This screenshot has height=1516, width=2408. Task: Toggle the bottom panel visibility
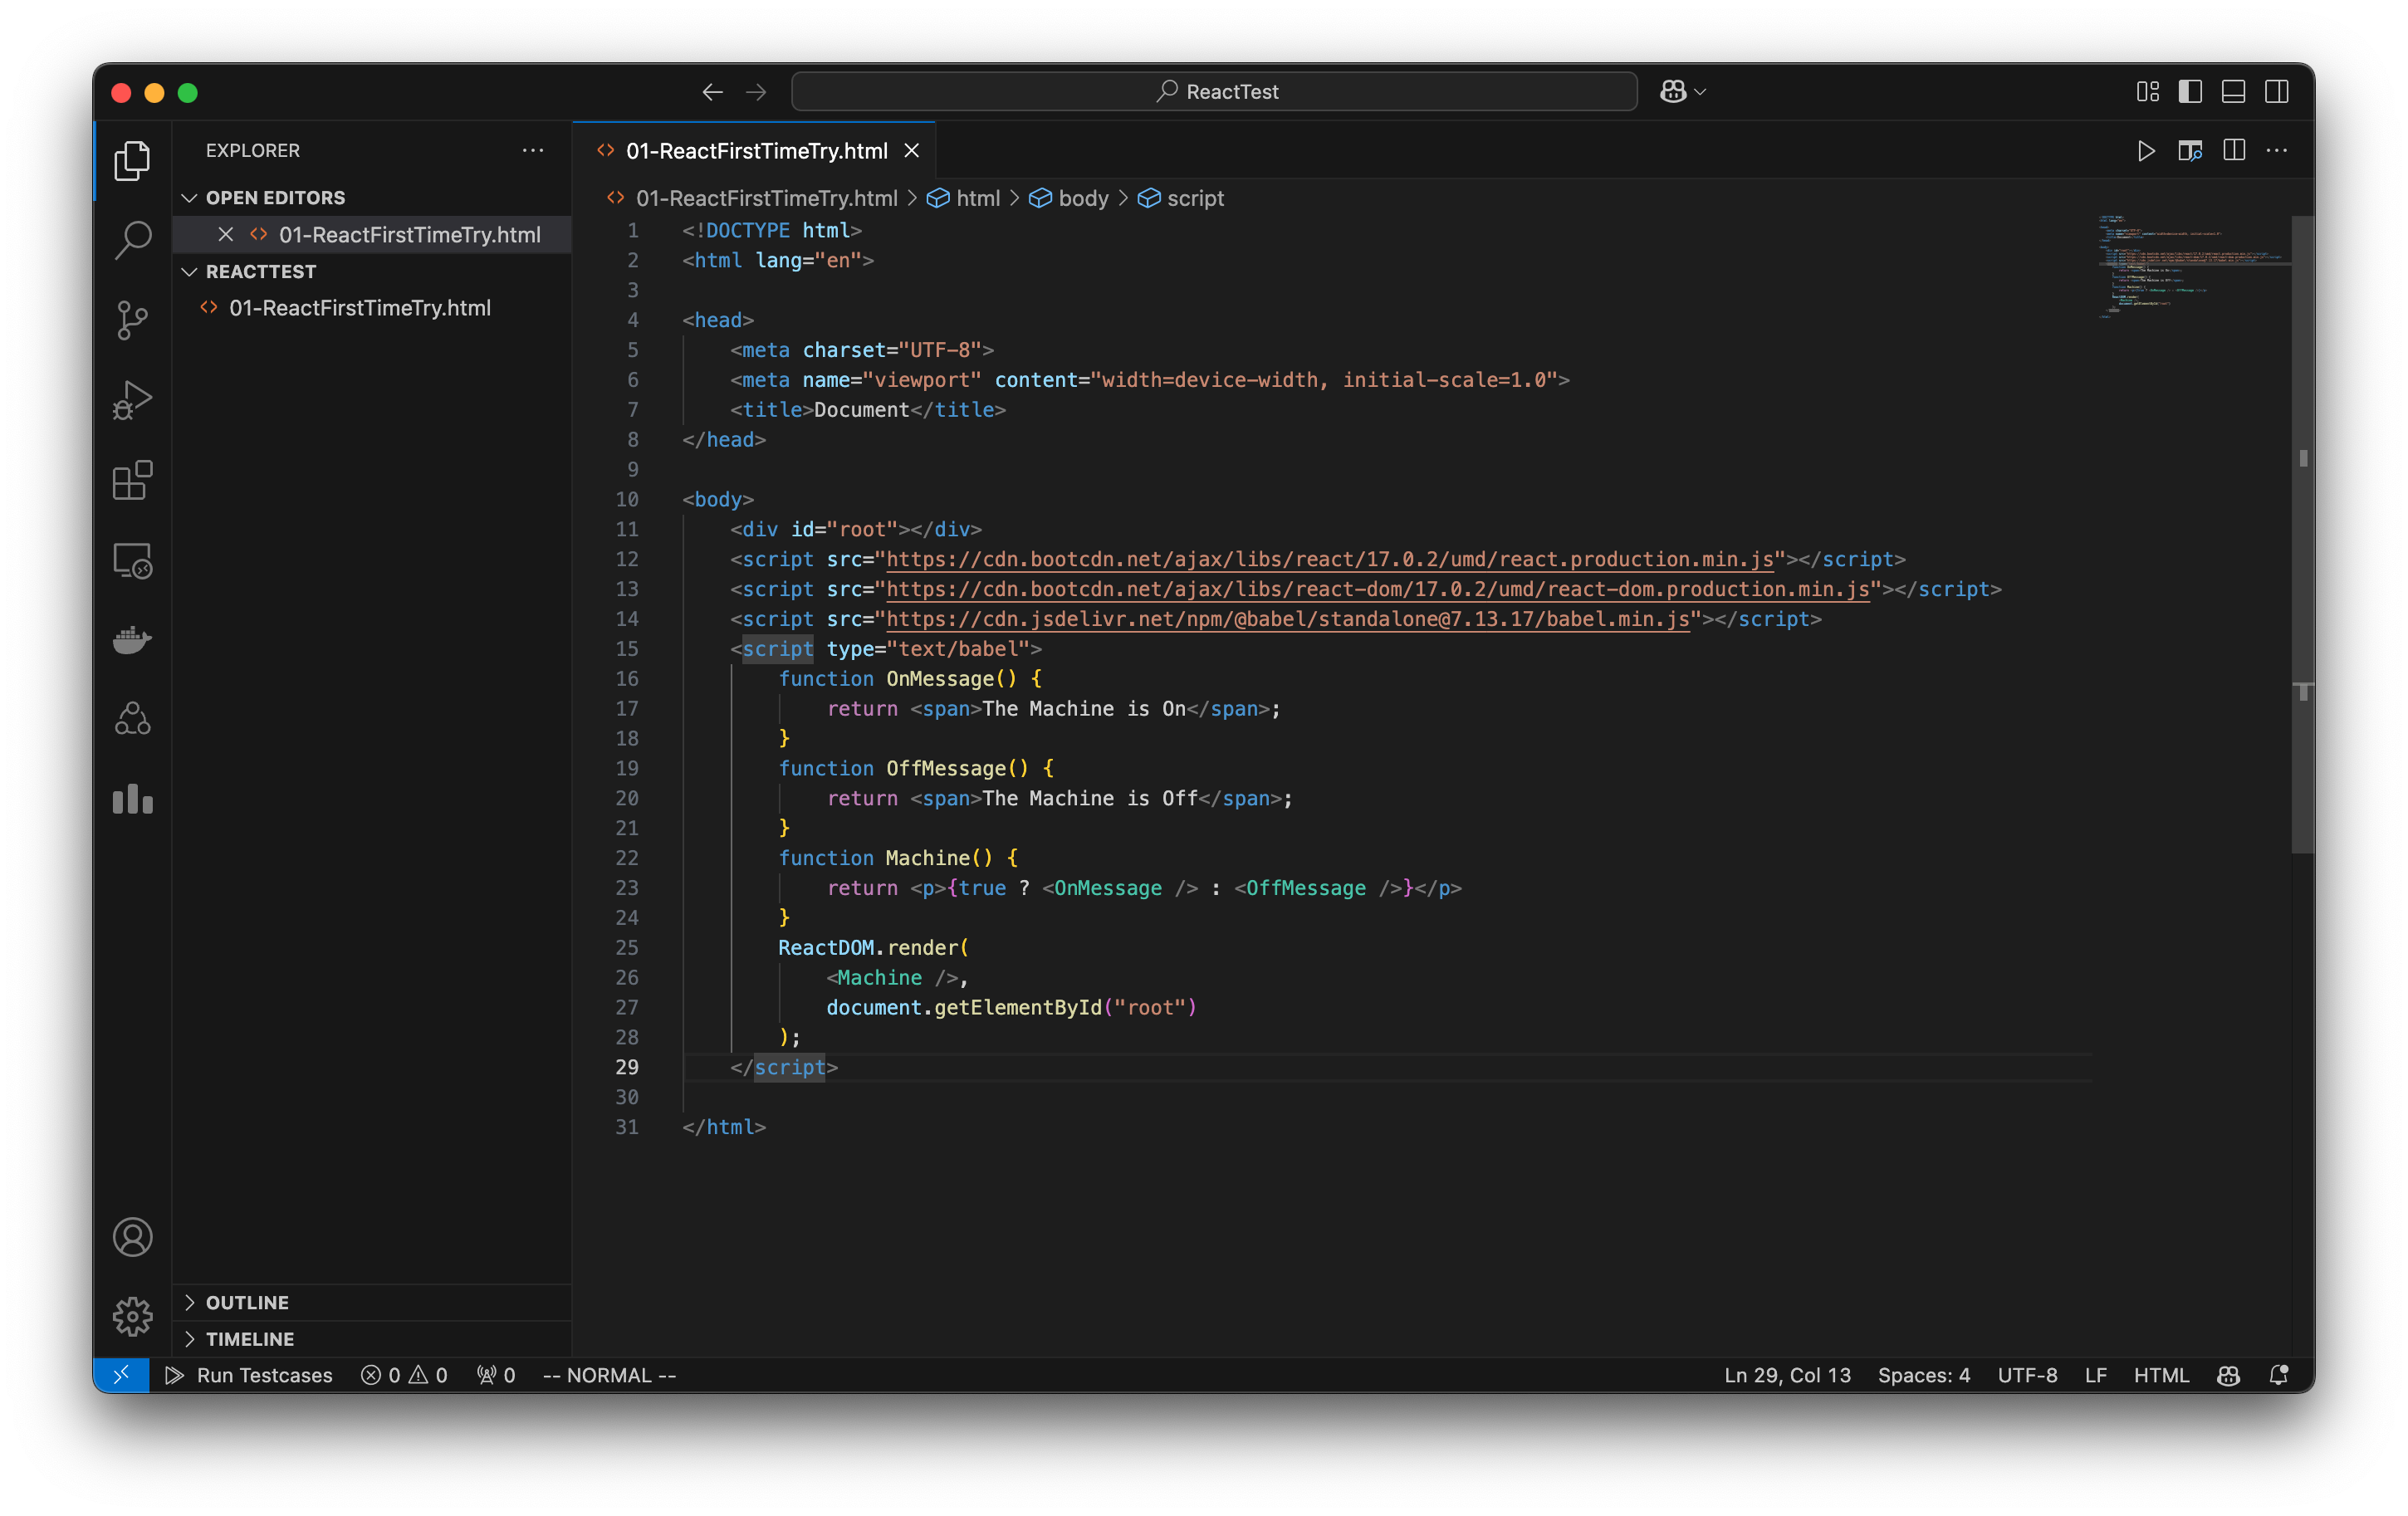[x=2233, y=91]
